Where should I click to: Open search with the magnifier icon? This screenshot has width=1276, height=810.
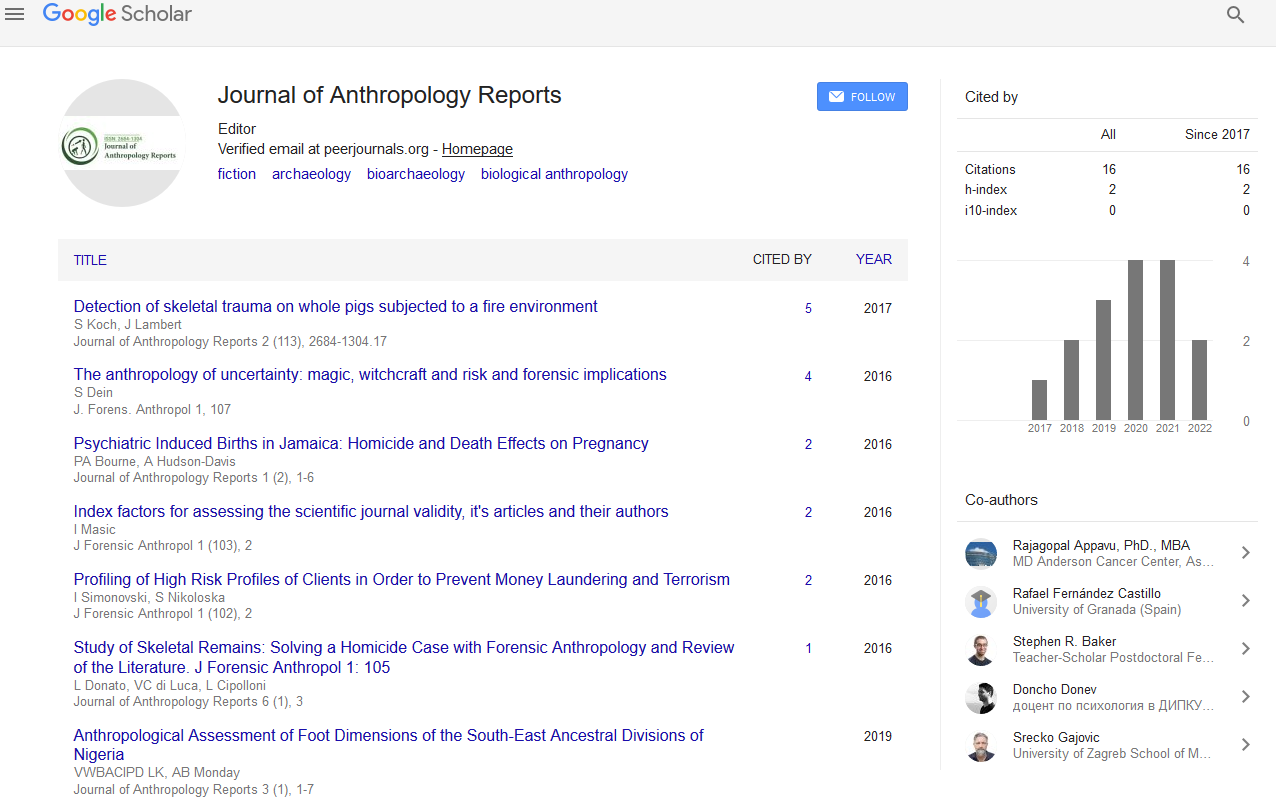1236,15
